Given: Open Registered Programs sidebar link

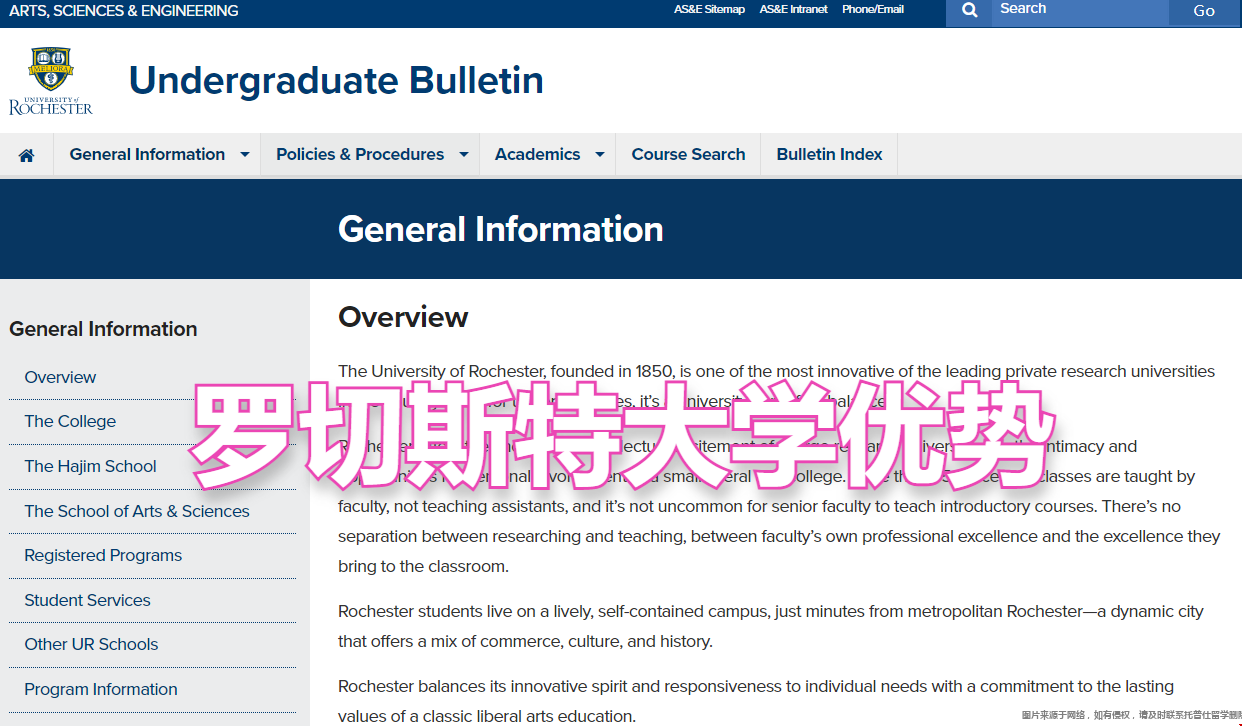Looking at the screenshot, I should click(103, 555).
